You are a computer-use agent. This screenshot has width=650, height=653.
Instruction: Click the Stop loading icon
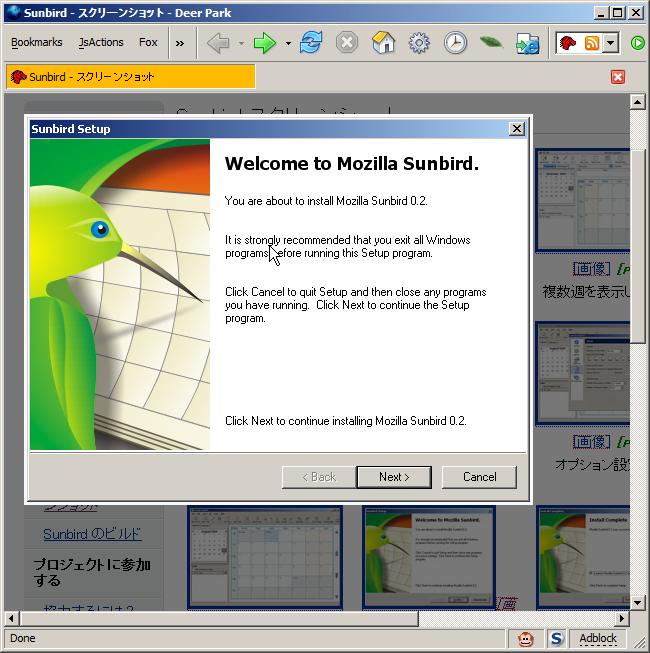click(x=347, y=42)
